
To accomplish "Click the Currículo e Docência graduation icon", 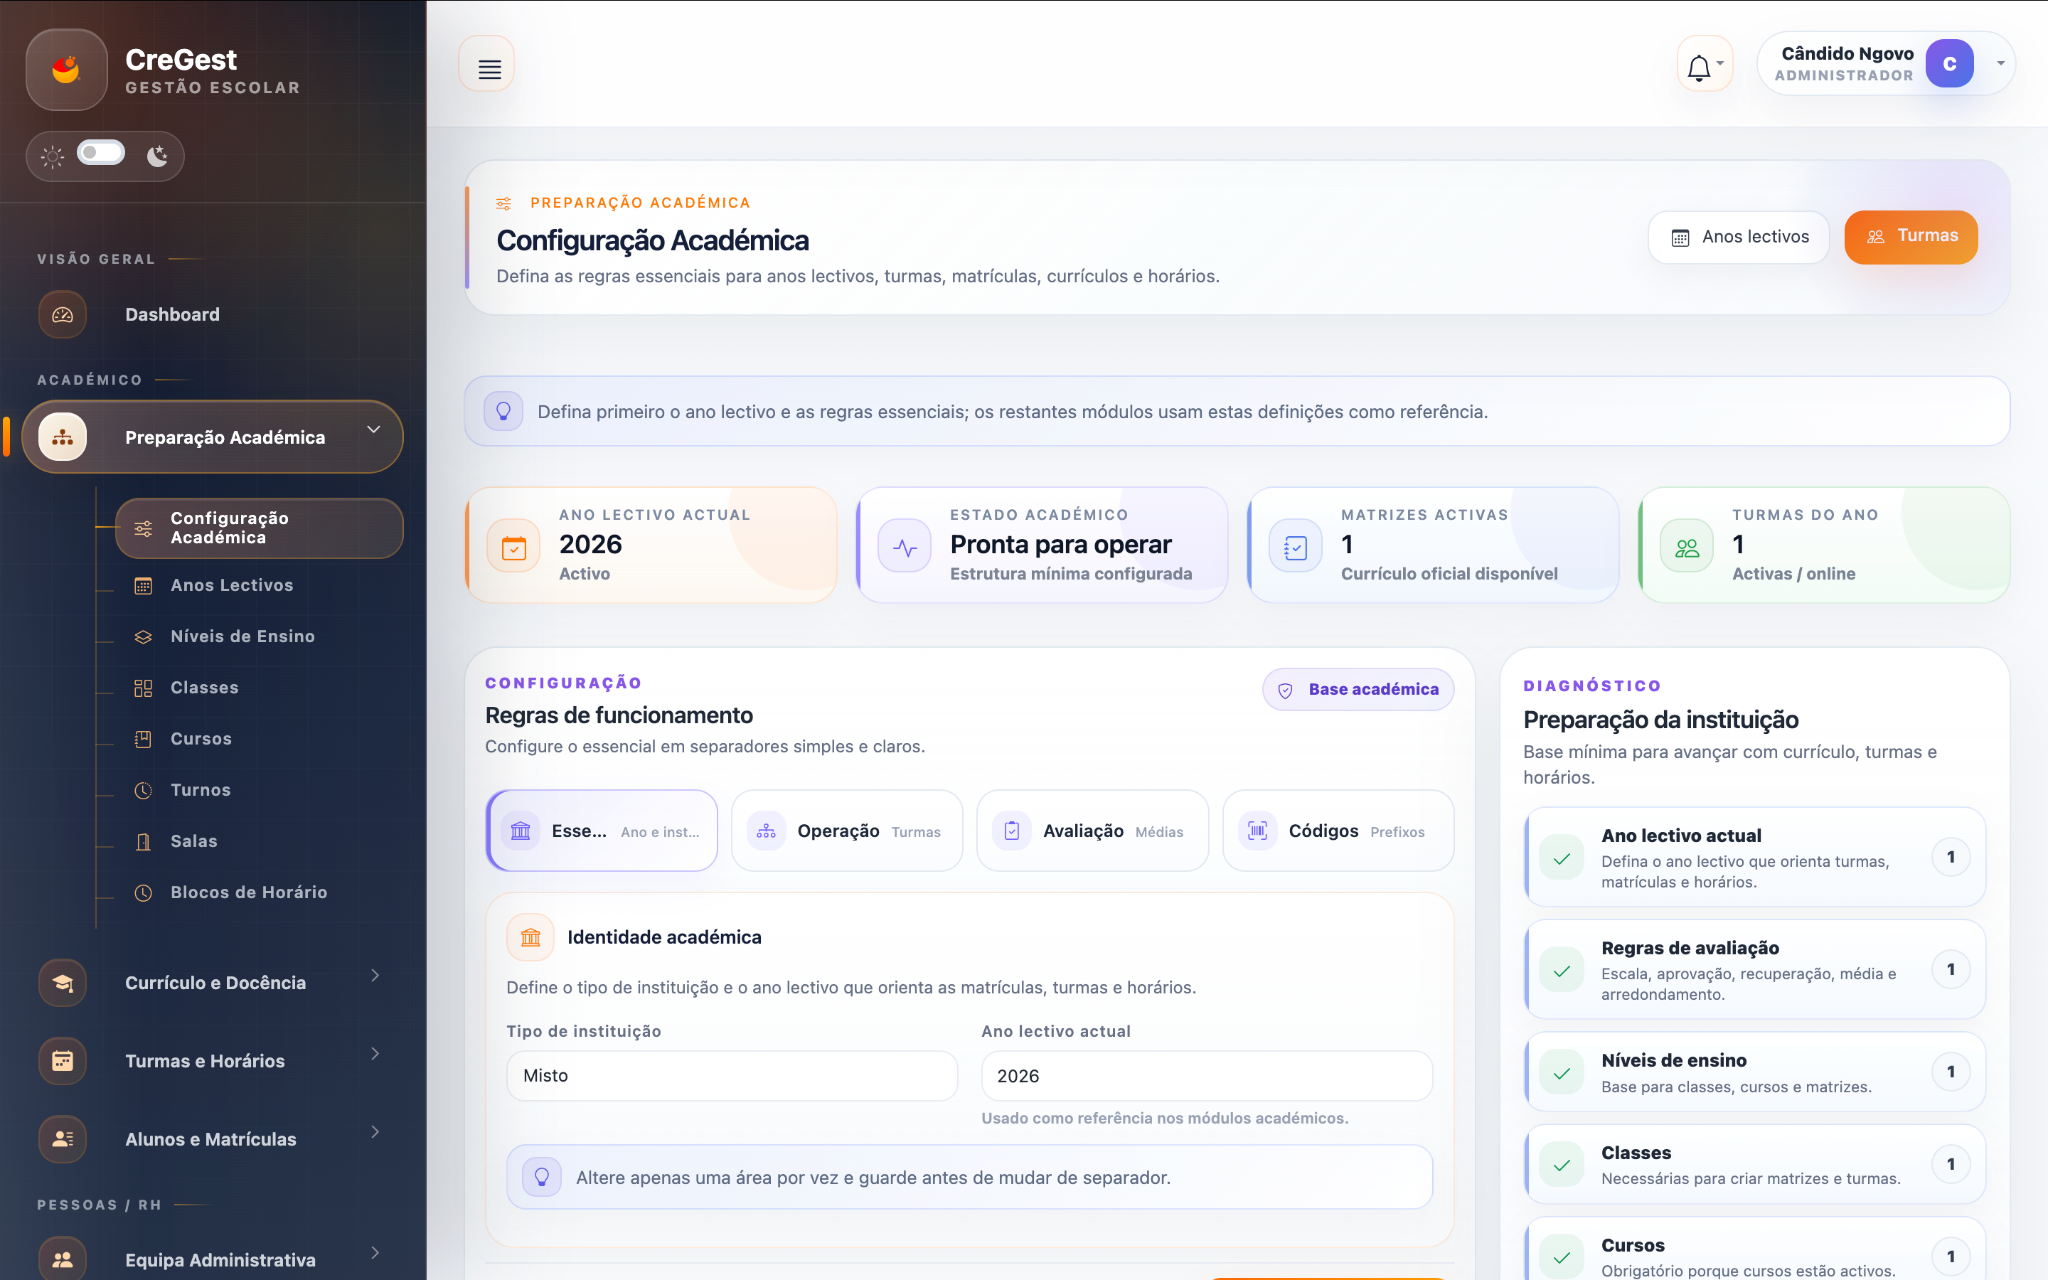I will click(62, 983).
